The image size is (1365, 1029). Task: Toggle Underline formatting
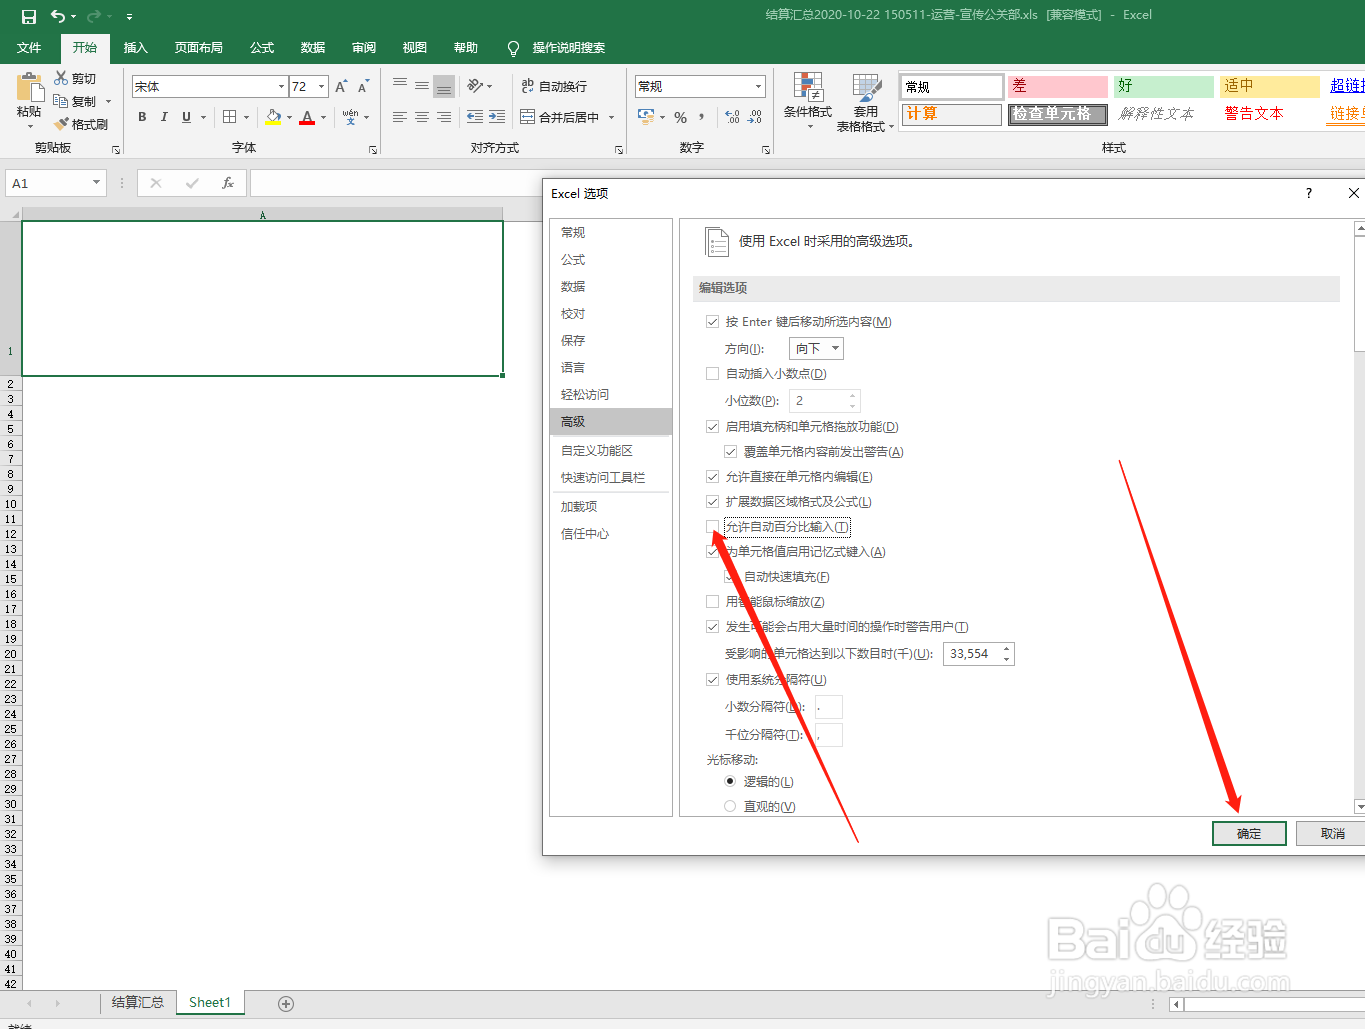(x=186, y=117)
